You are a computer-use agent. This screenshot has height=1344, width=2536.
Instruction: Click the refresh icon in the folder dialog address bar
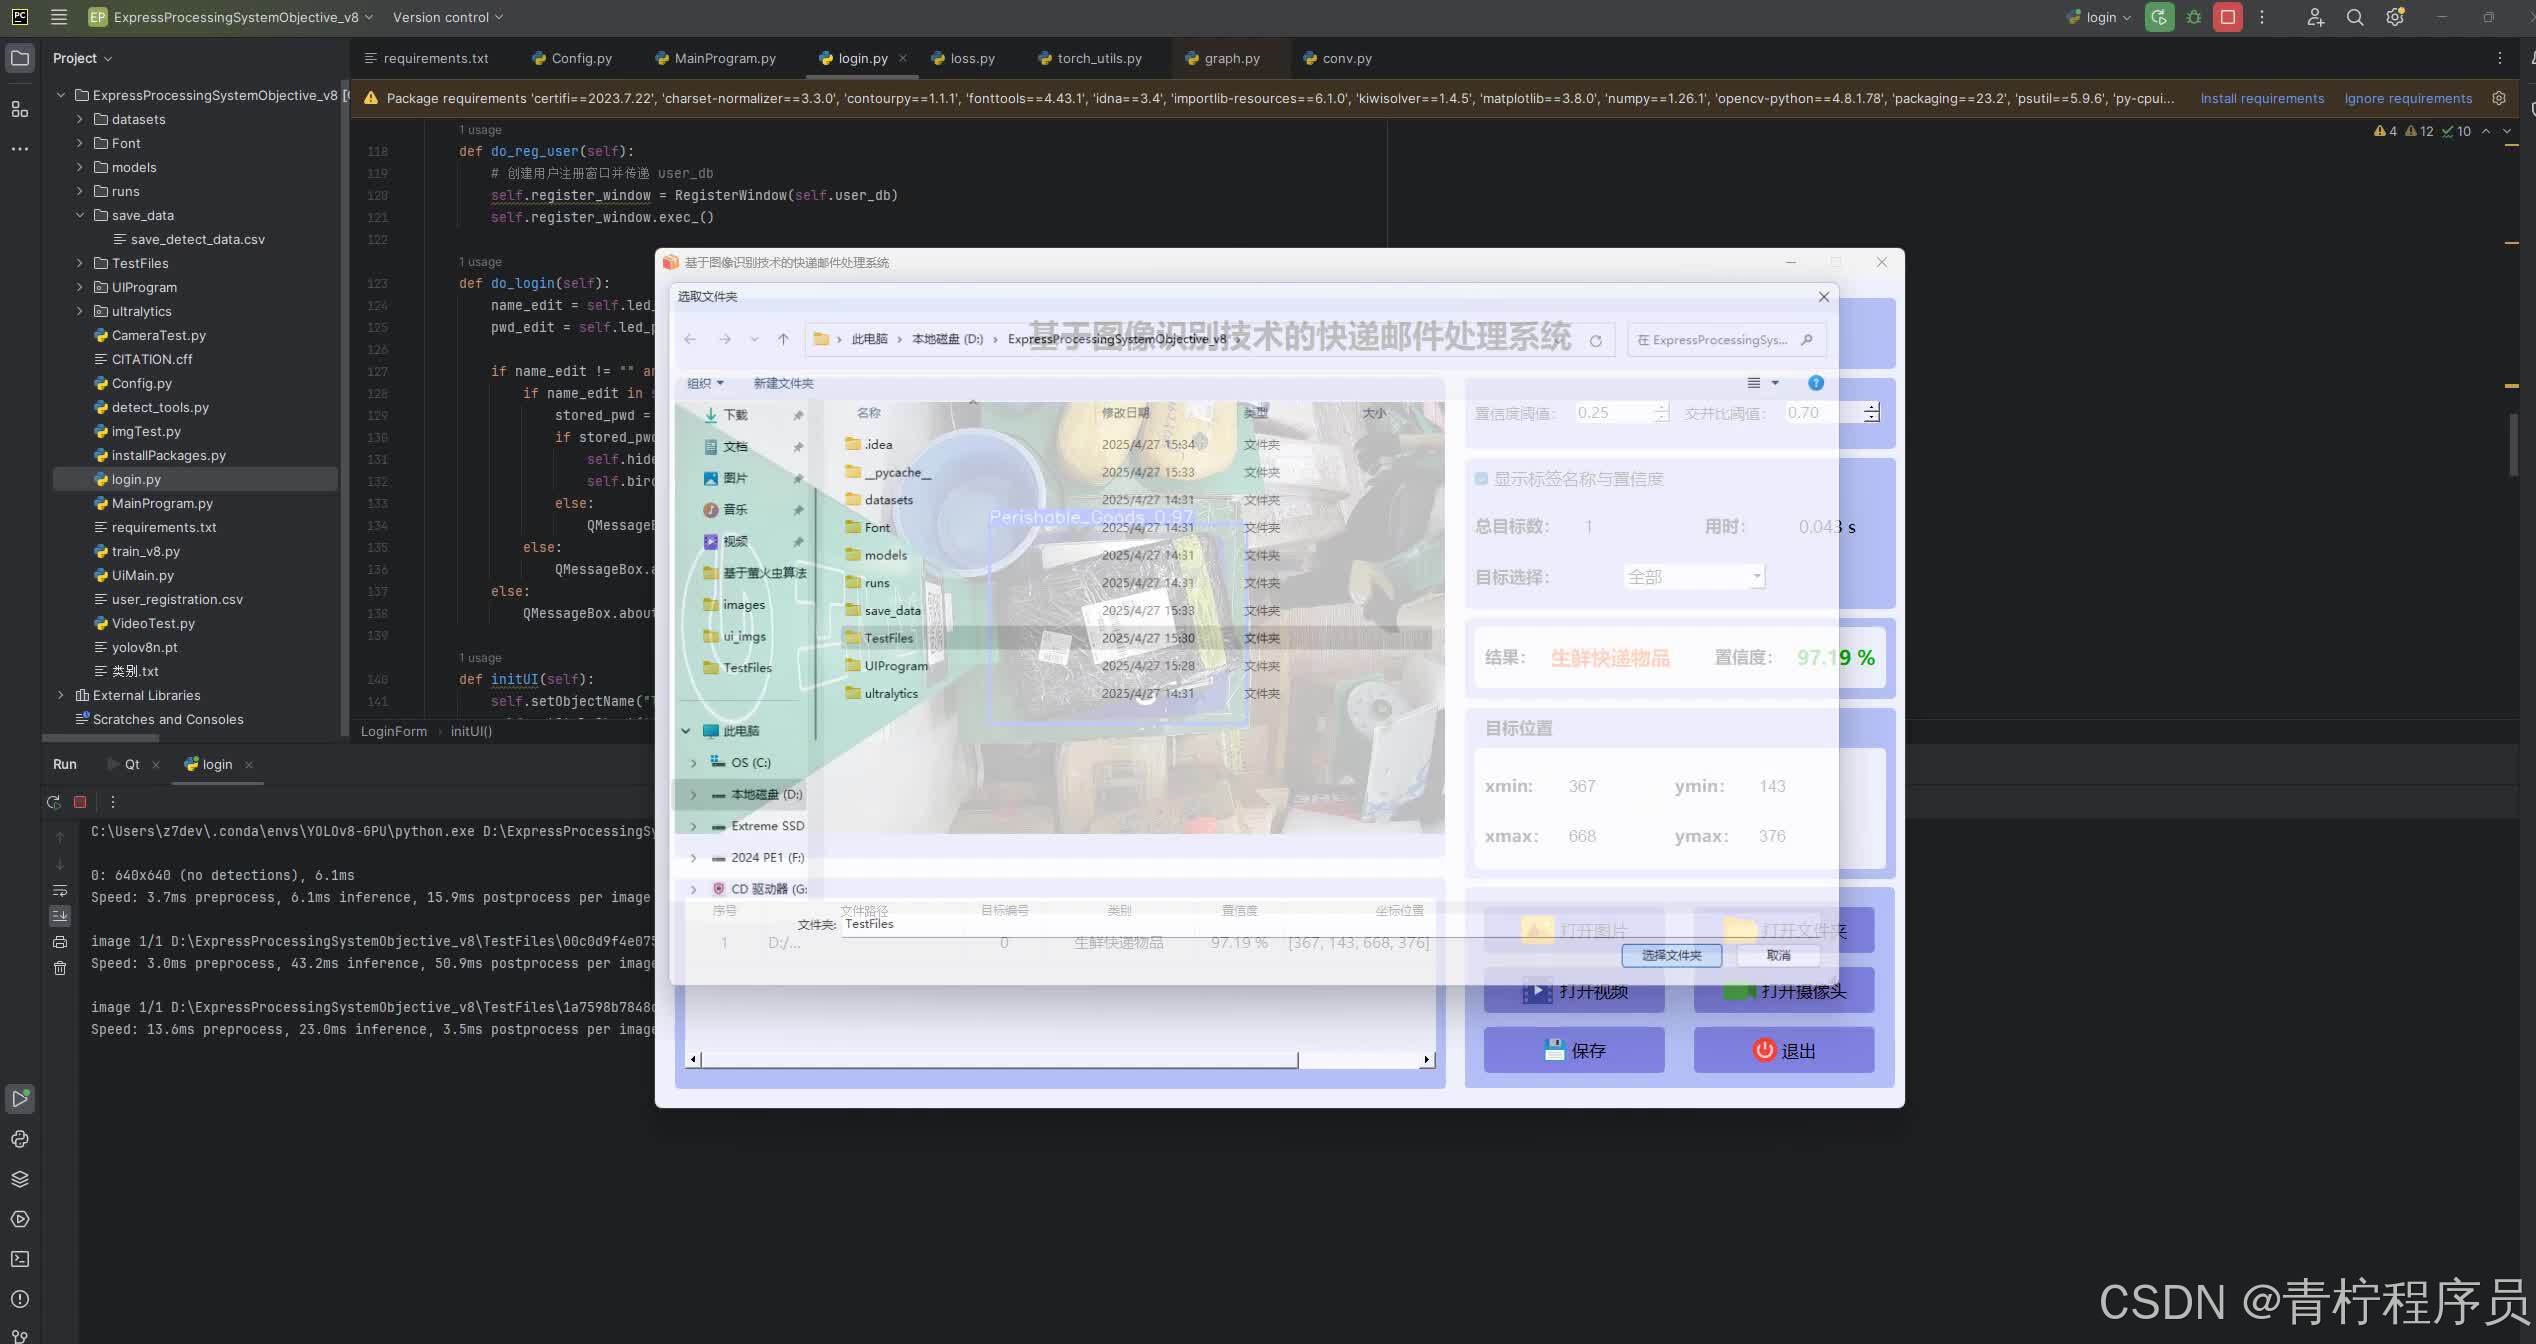coord(1596,341)
